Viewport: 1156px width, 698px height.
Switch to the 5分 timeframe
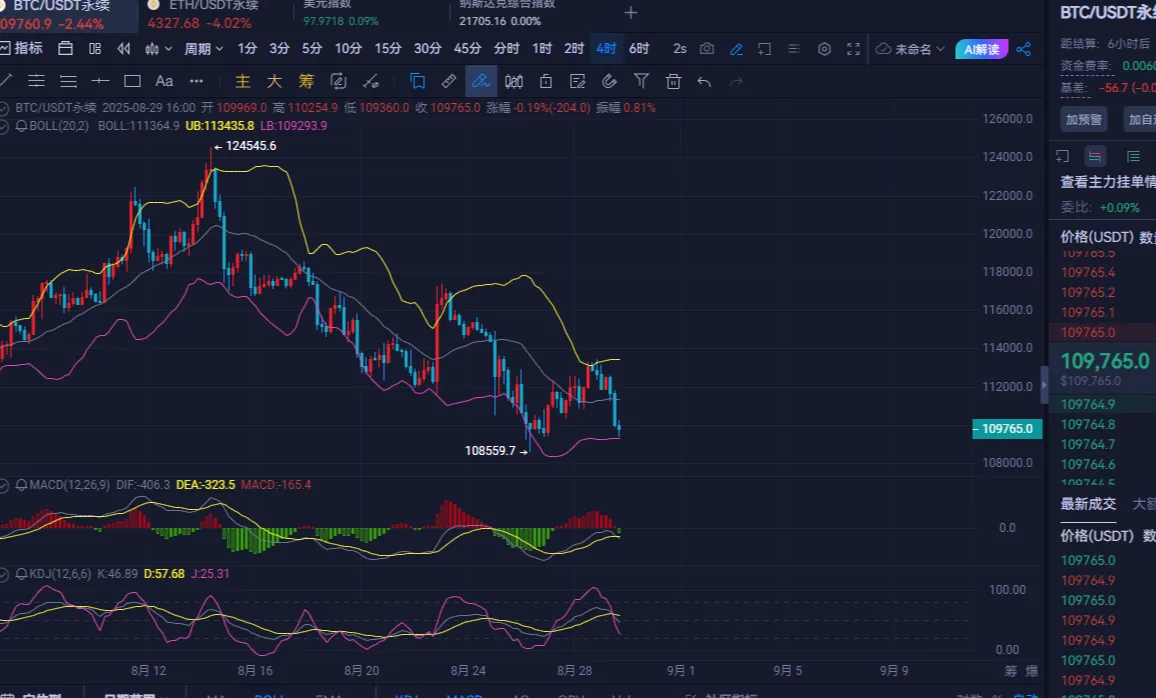(312, 49)
